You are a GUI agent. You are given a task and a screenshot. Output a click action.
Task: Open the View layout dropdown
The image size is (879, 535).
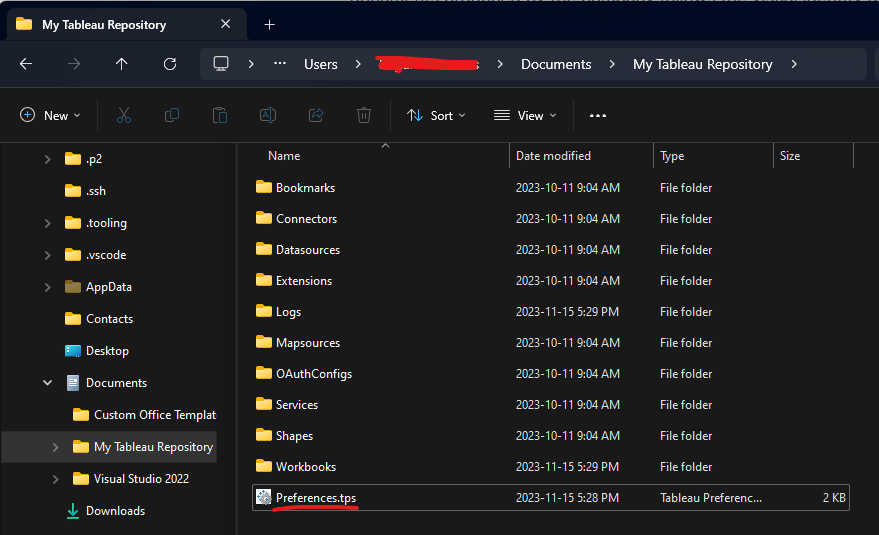(525, 116)
